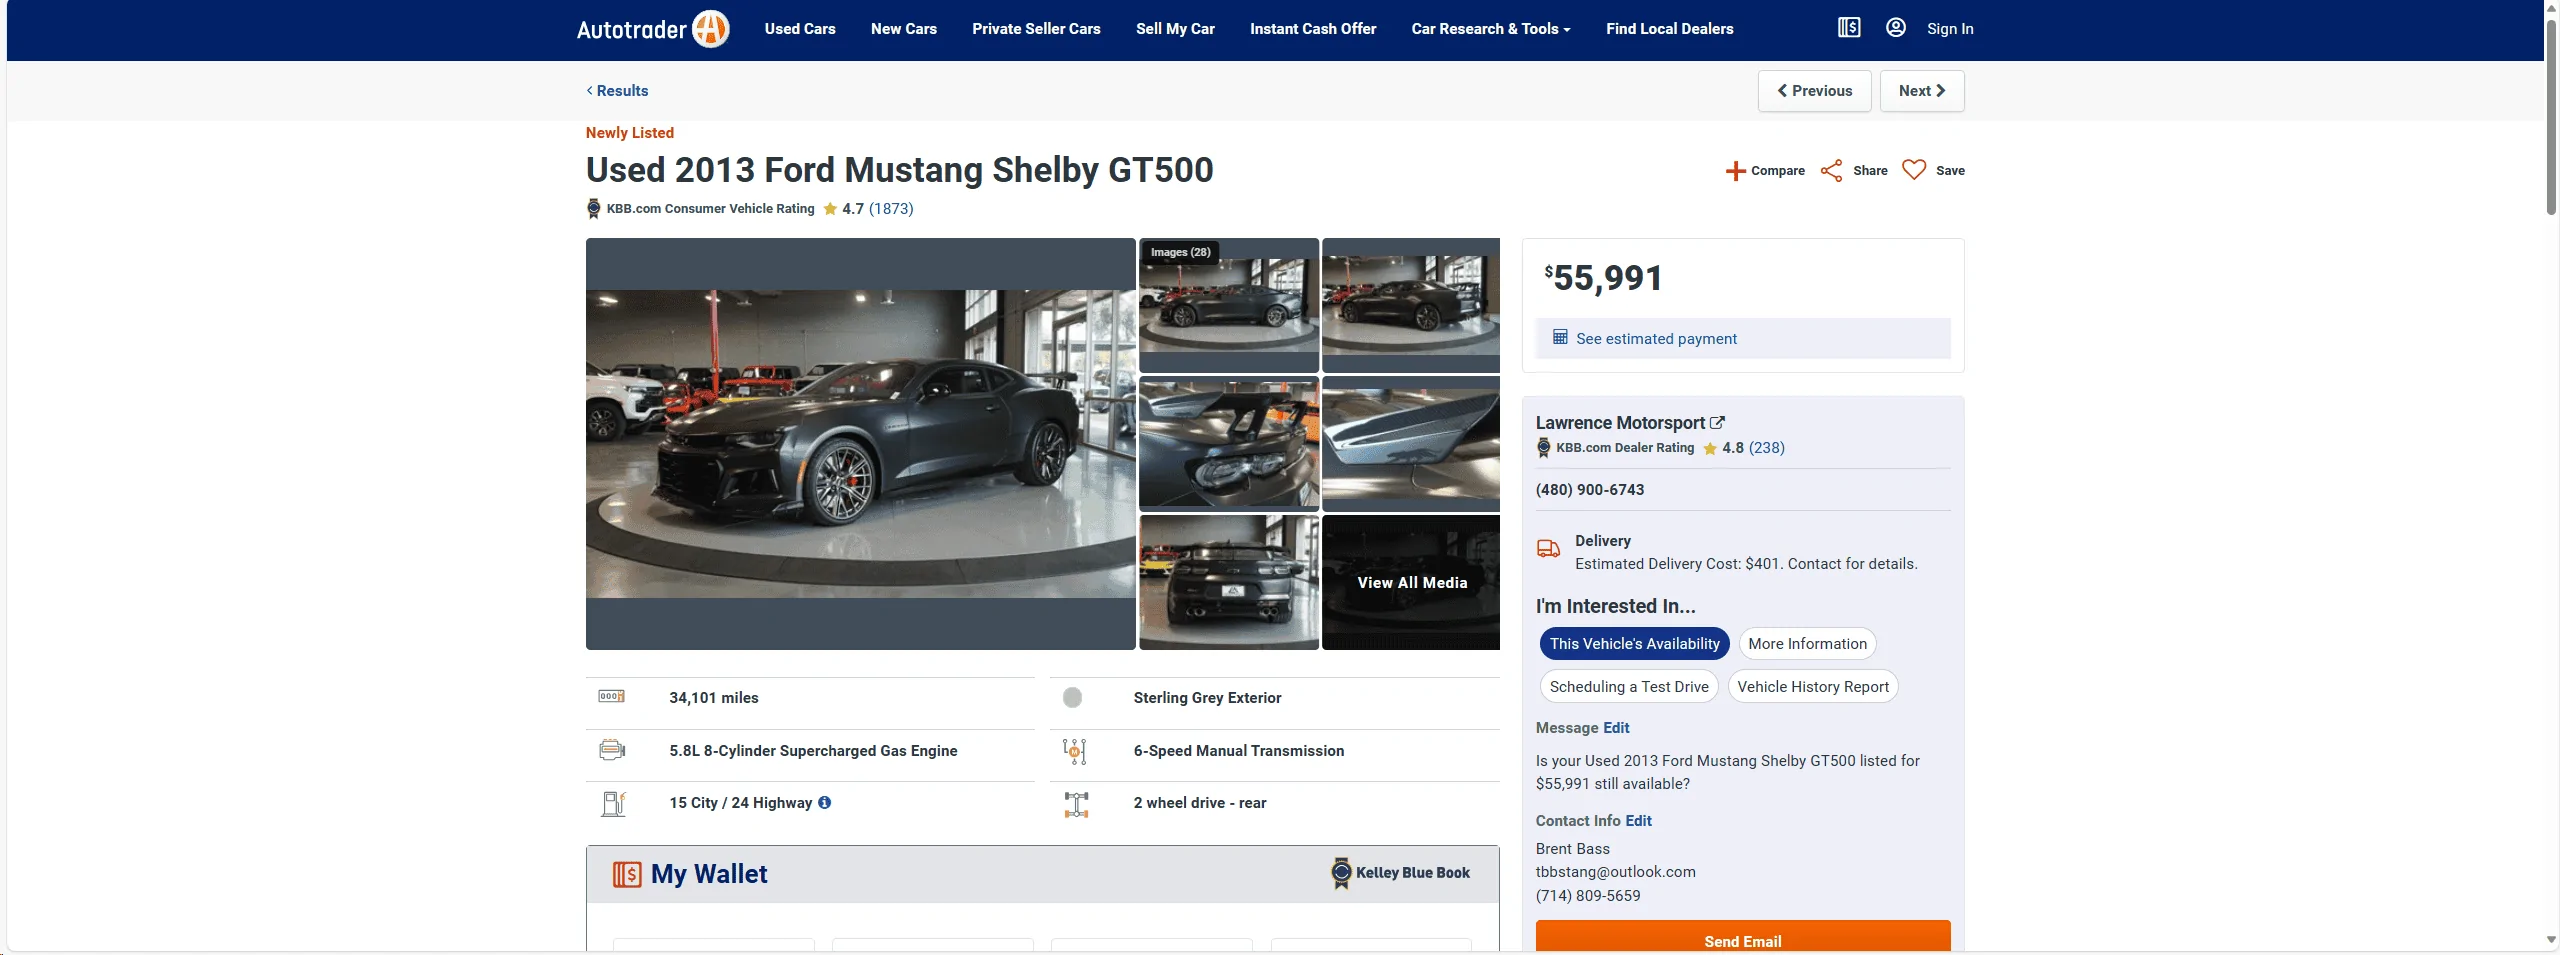Click the engine icon

tap(612, 749)
